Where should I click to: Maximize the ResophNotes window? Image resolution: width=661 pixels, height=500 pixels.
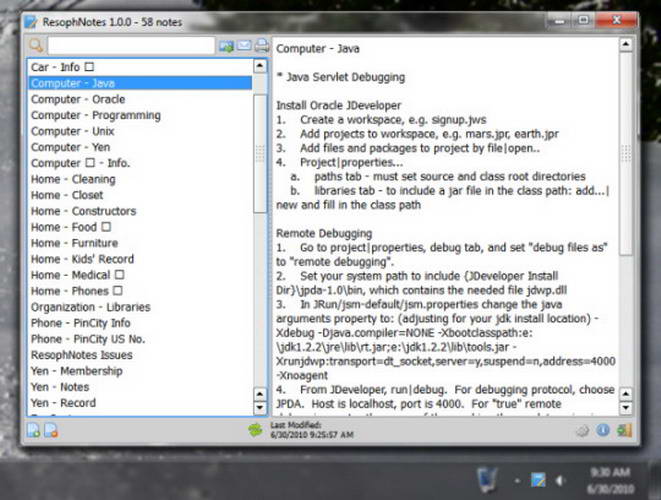click(583, 20)
